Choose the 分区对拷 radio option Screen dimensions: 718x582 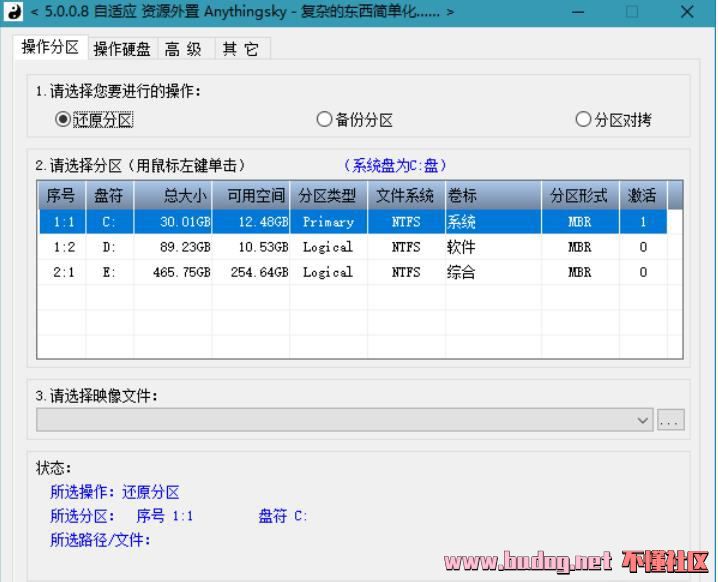[583, 119]
